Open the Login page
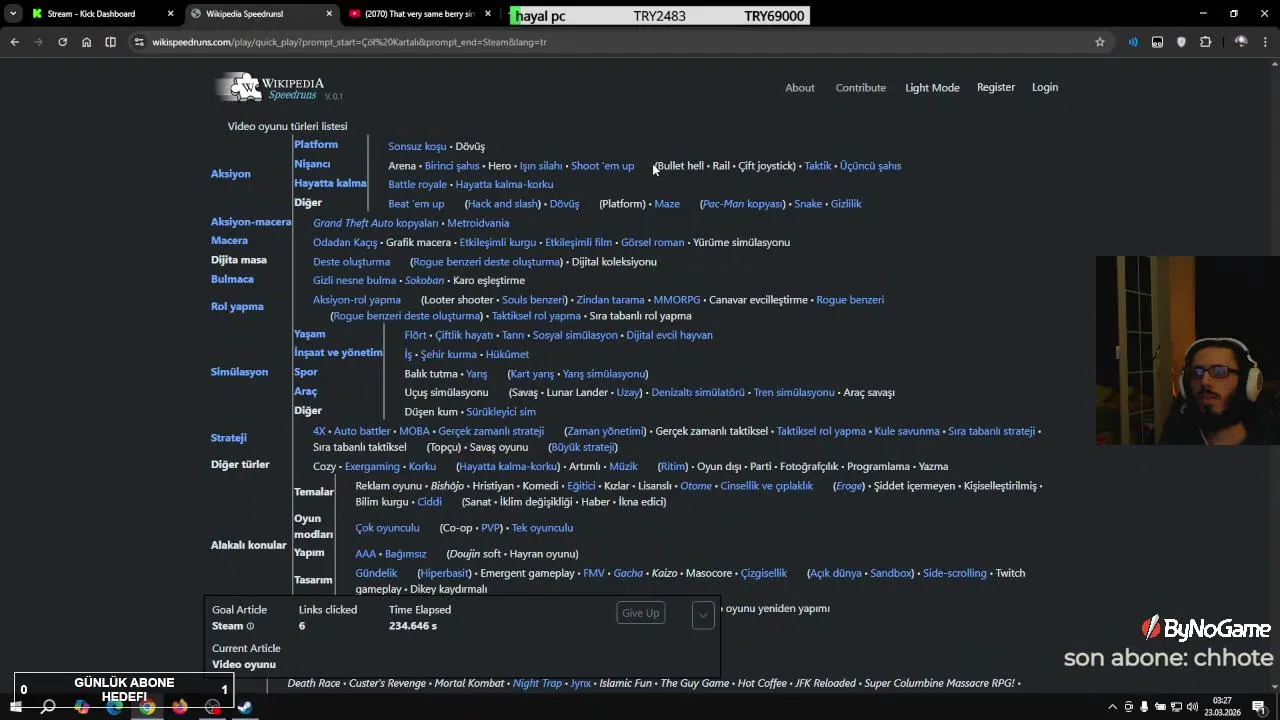Image resolution: width=1280 pixels, height=720 pixels. (x=1045, y=87)
